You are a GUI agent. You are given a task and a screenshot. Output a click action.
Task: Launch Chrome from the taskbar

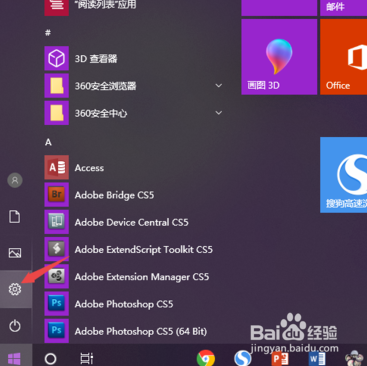point(206,358)
